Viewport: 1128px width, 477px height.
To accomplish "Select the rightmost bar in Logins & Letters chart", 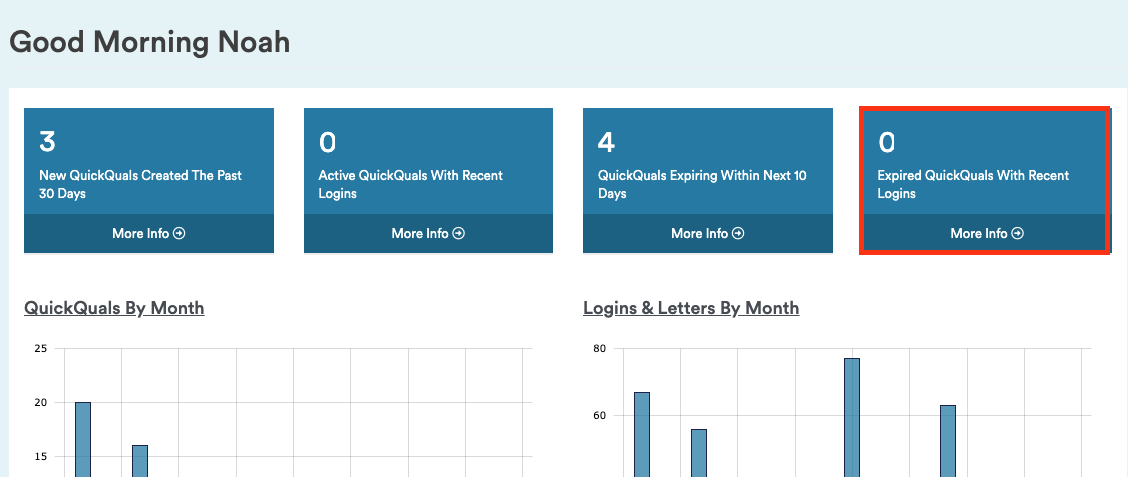I will pos(948,441).
